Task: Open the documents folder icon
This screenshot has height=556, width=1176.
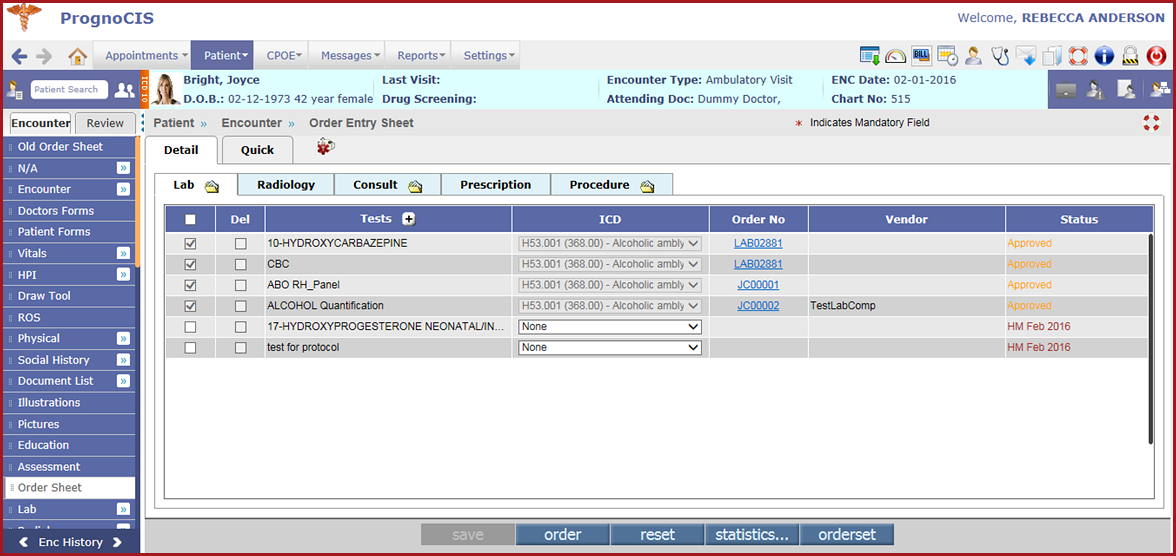Action: click(1052, 56)
